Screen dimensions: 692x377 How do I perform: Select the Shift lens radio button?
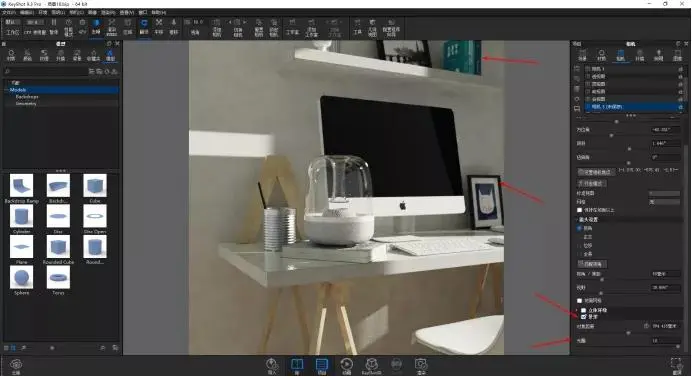(x=579, y=245)
